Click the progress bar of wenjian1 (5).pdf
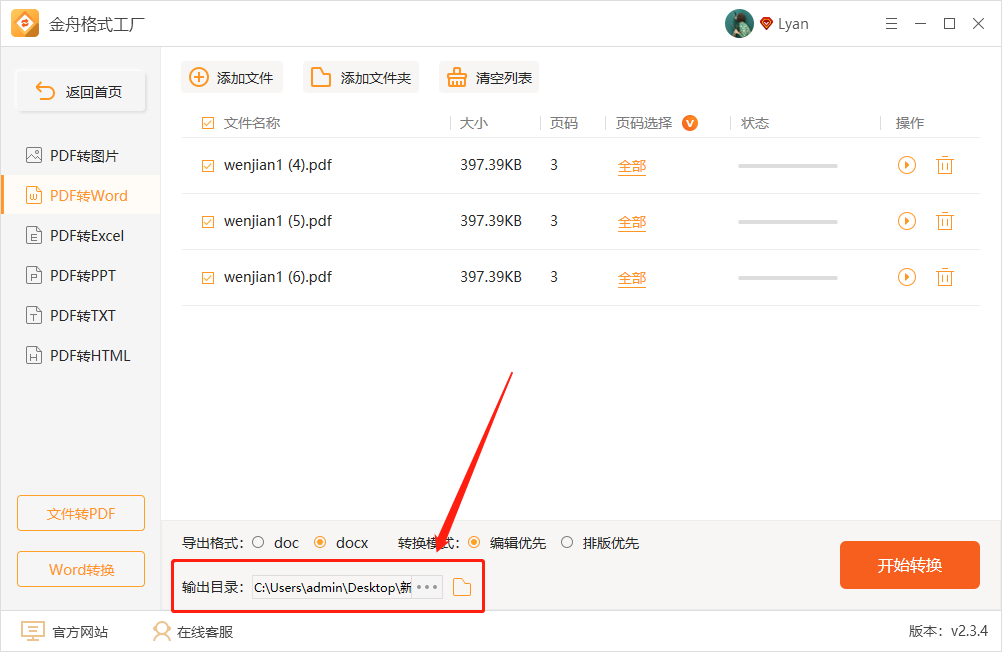The height and width of the screenshot is (652, 1002). pos(787,222)
